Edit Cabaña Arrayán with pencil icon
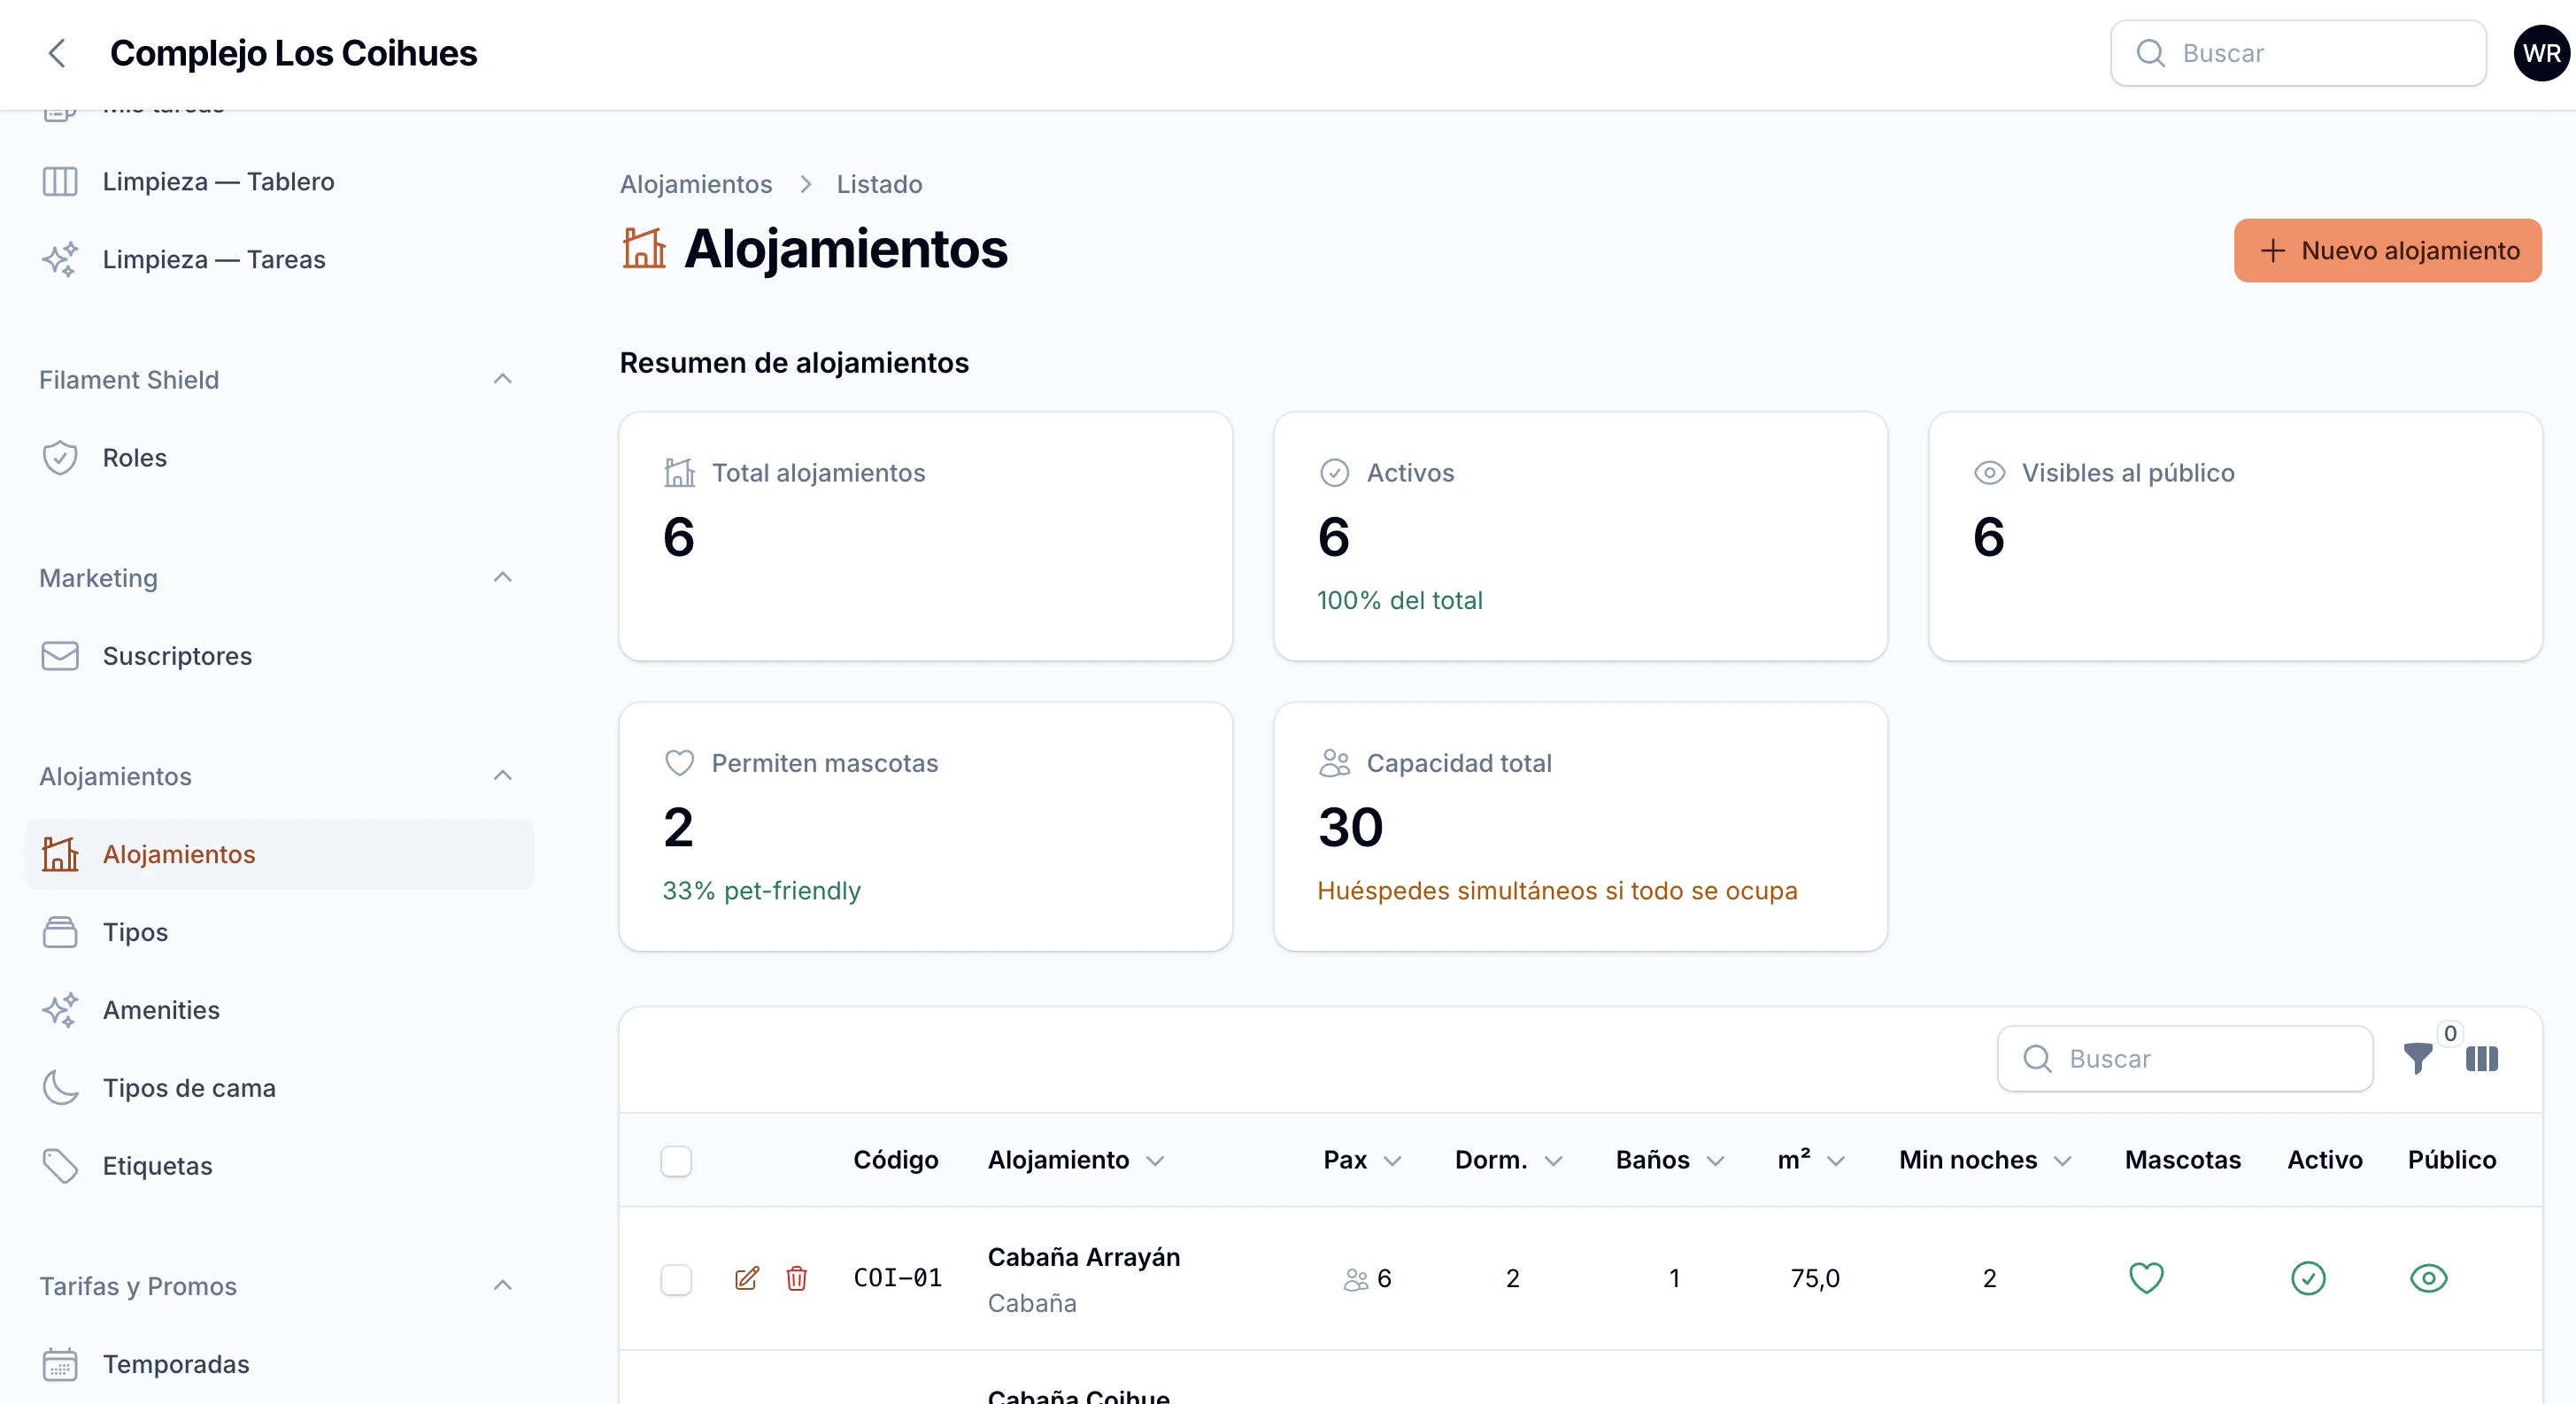This screenshot has height=1404, width=2576. click(x=747, y=1278)
